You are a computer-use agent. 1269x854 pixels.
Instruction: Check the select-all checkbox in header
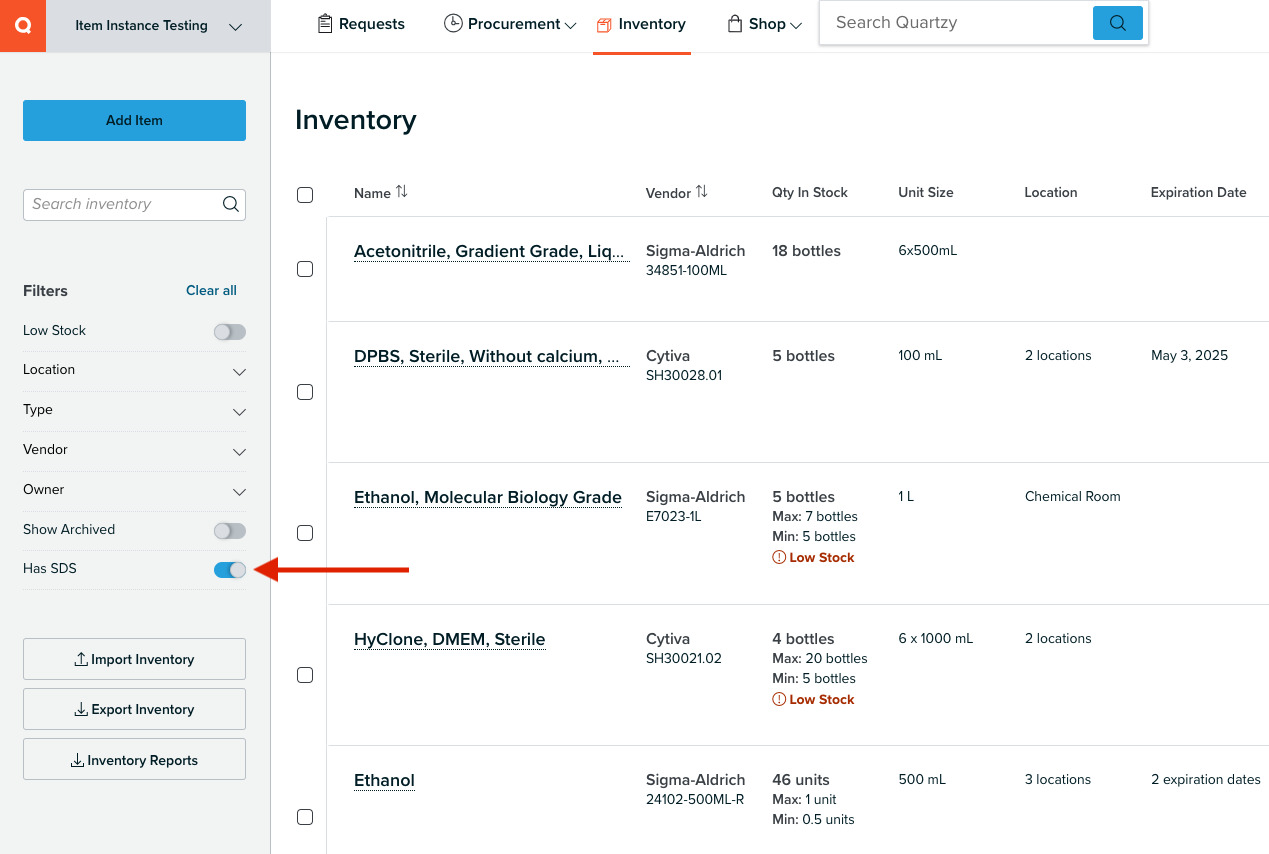coord(305,195)
